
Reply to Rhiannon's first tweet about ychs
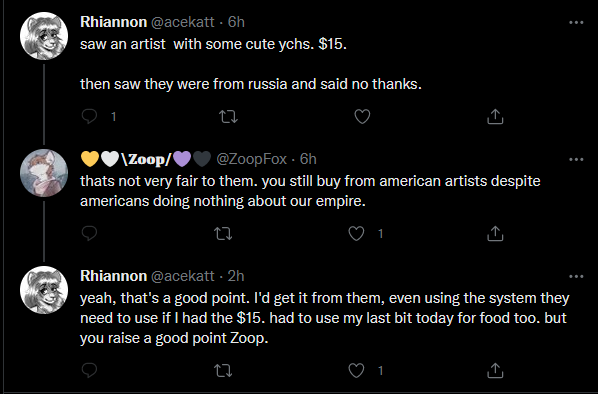(90, 116)
